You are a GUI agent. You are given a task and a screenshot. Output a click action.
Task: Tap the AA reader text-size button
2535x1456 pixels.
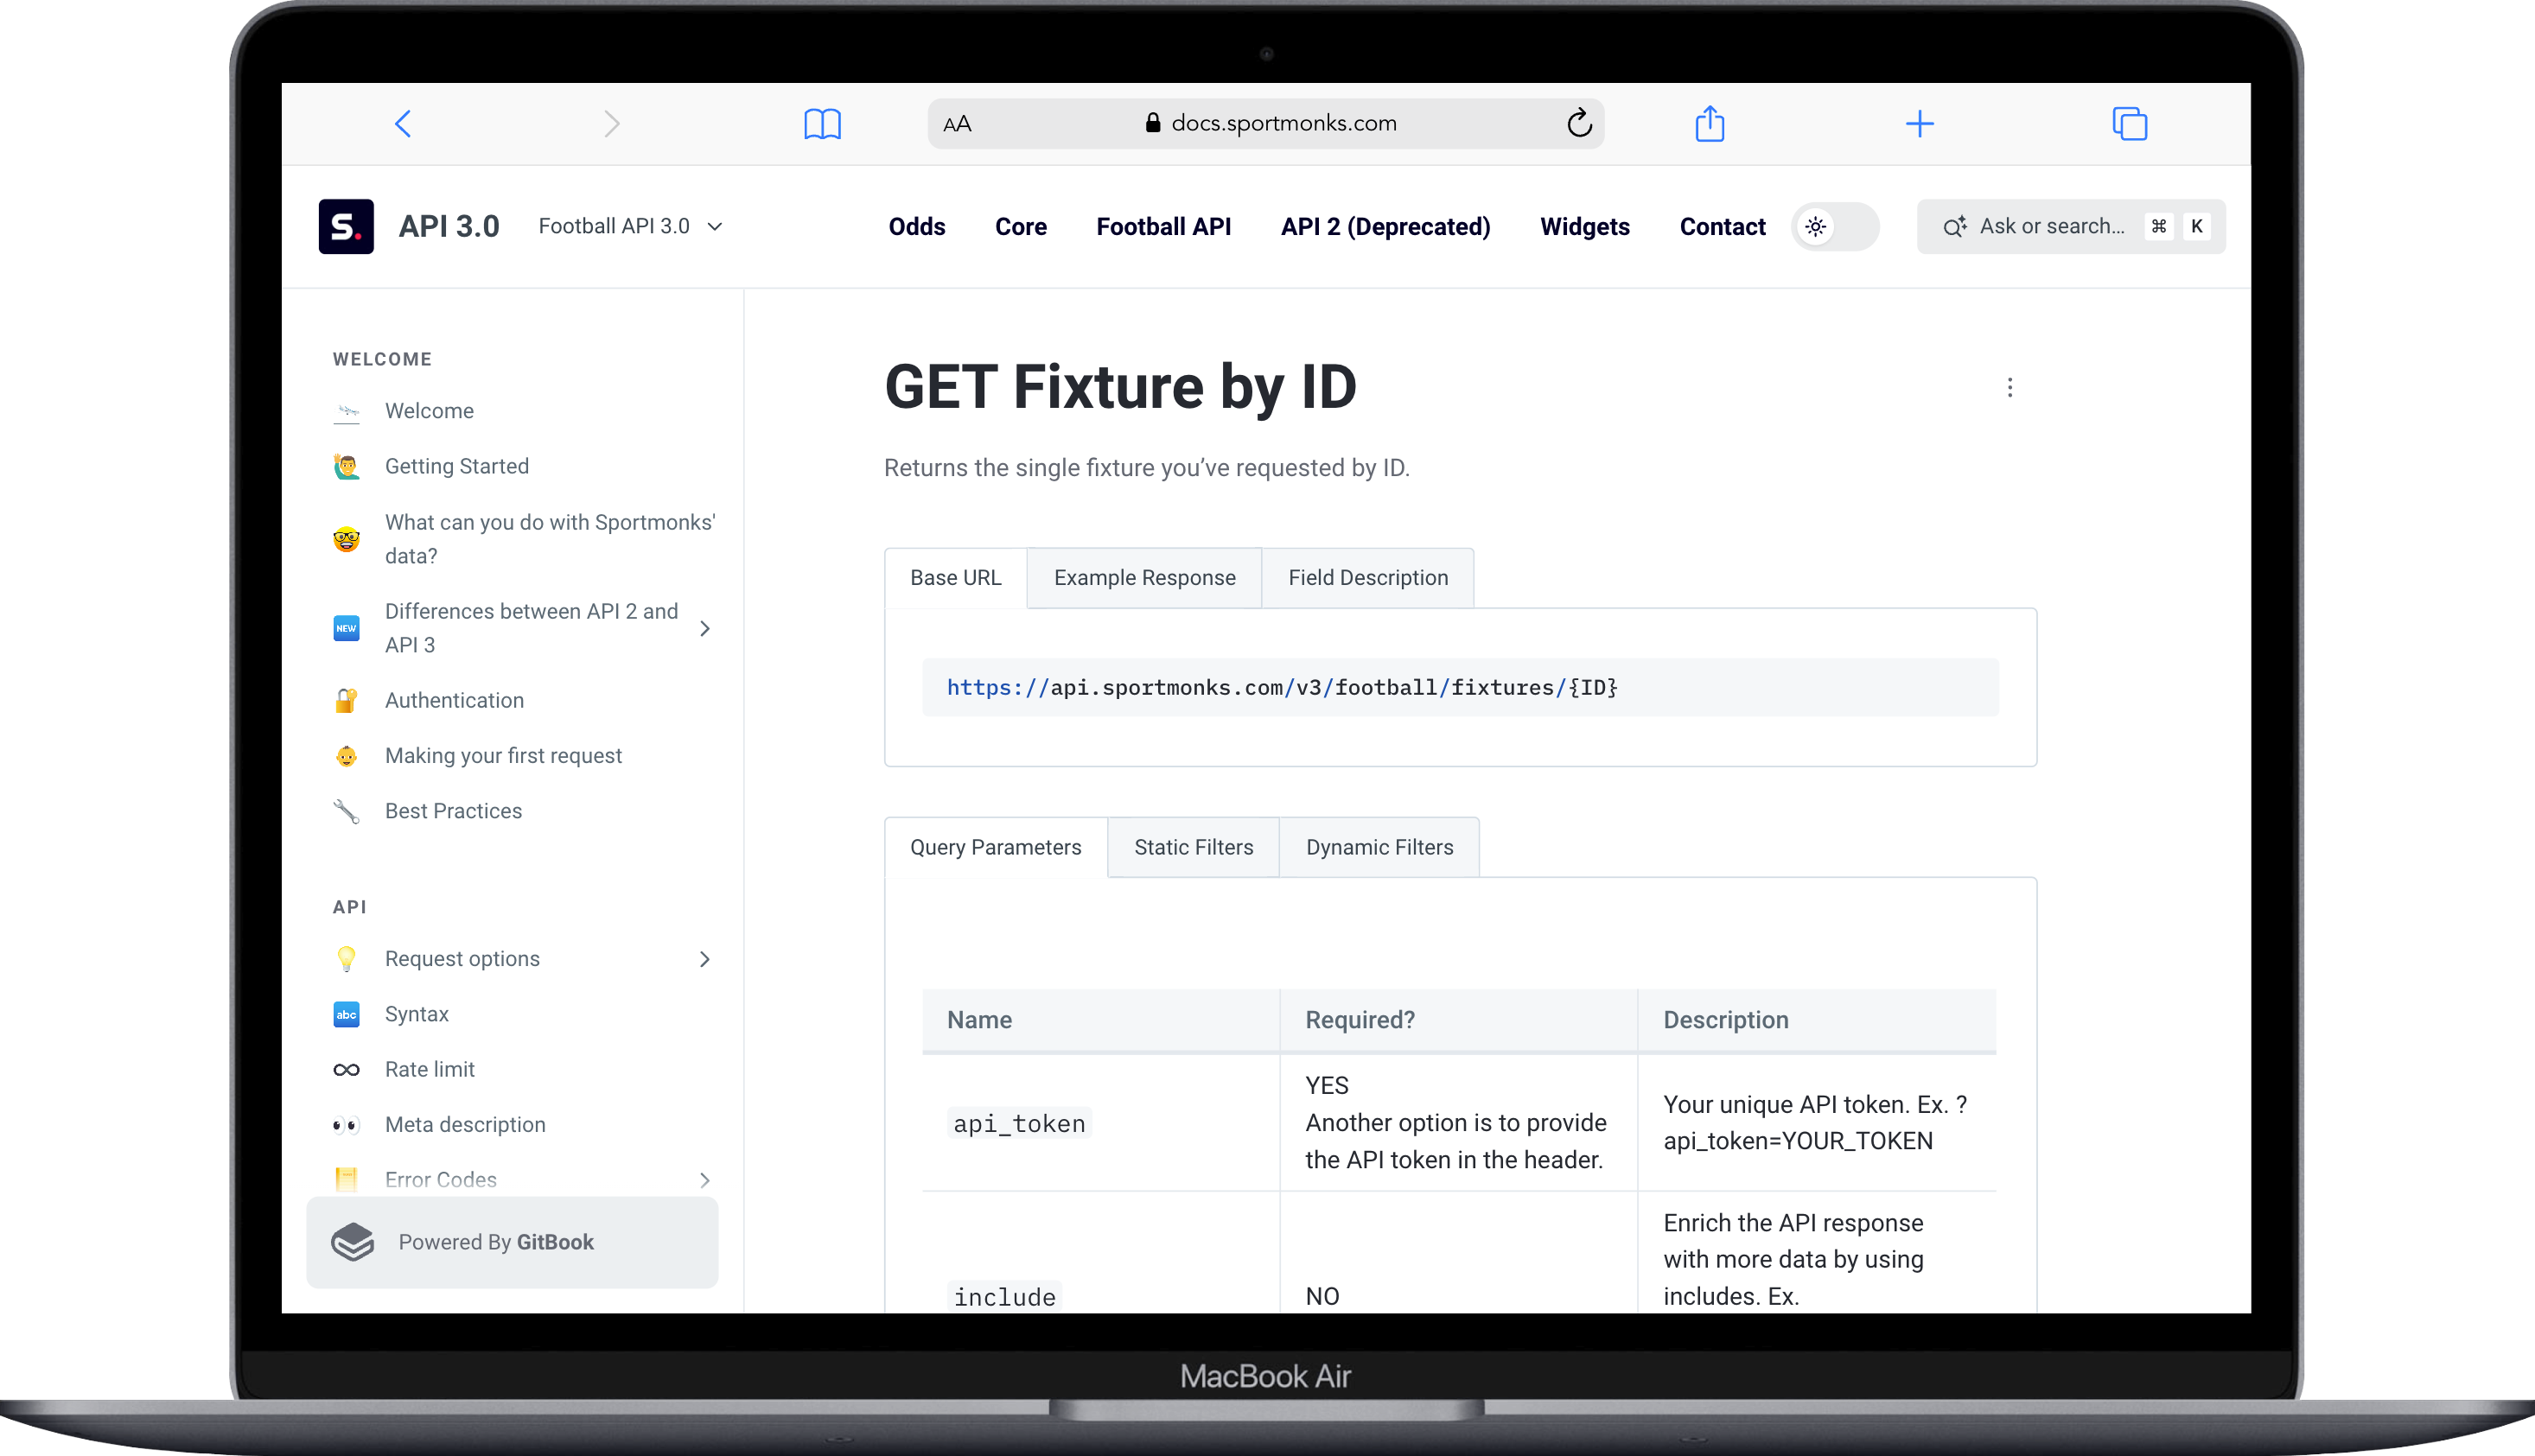pyautogui.click(x=957, y=124)
